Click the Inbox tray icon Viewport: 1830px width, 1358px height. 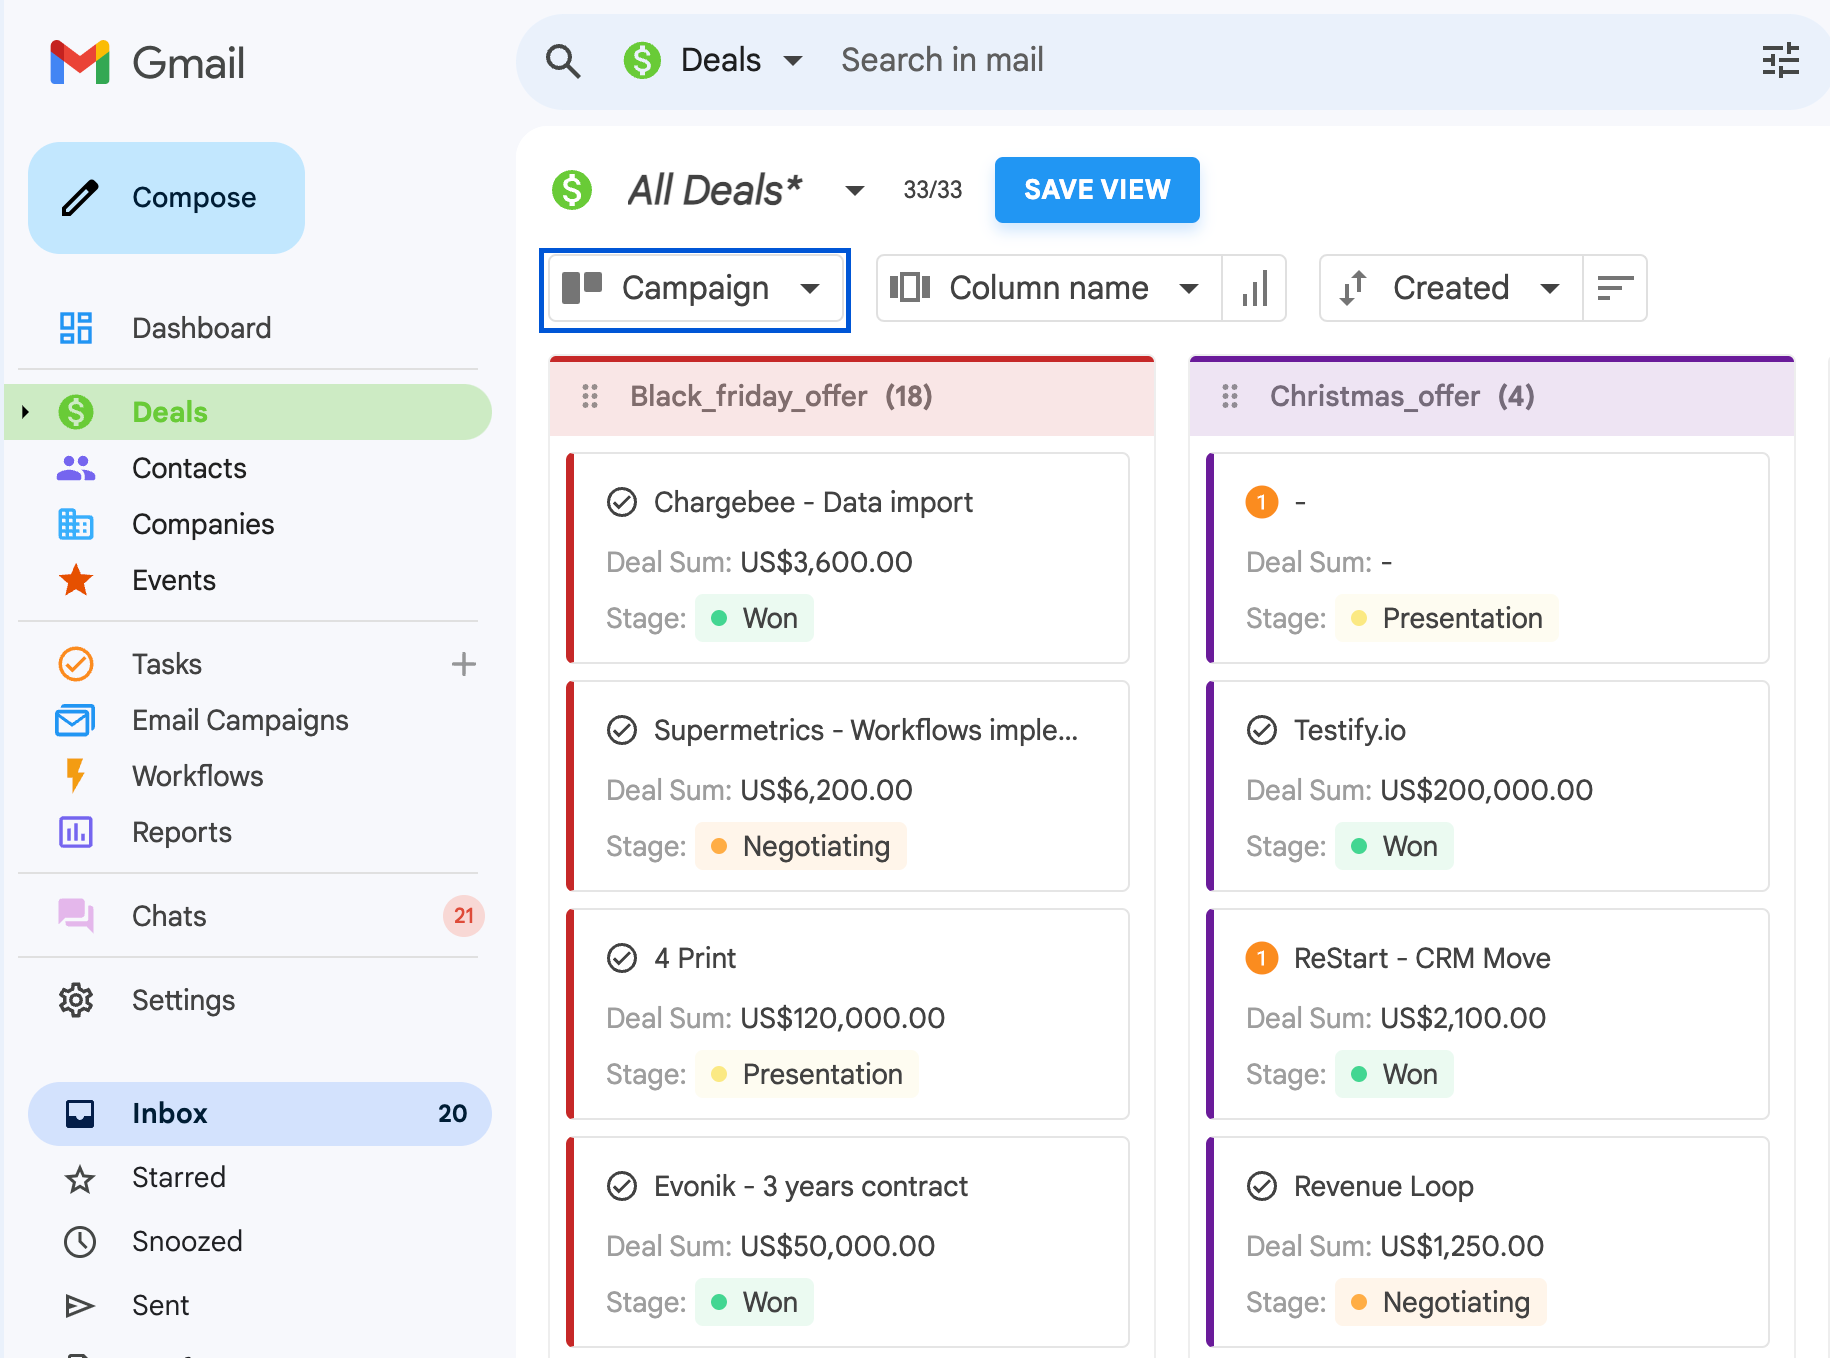80,1113
